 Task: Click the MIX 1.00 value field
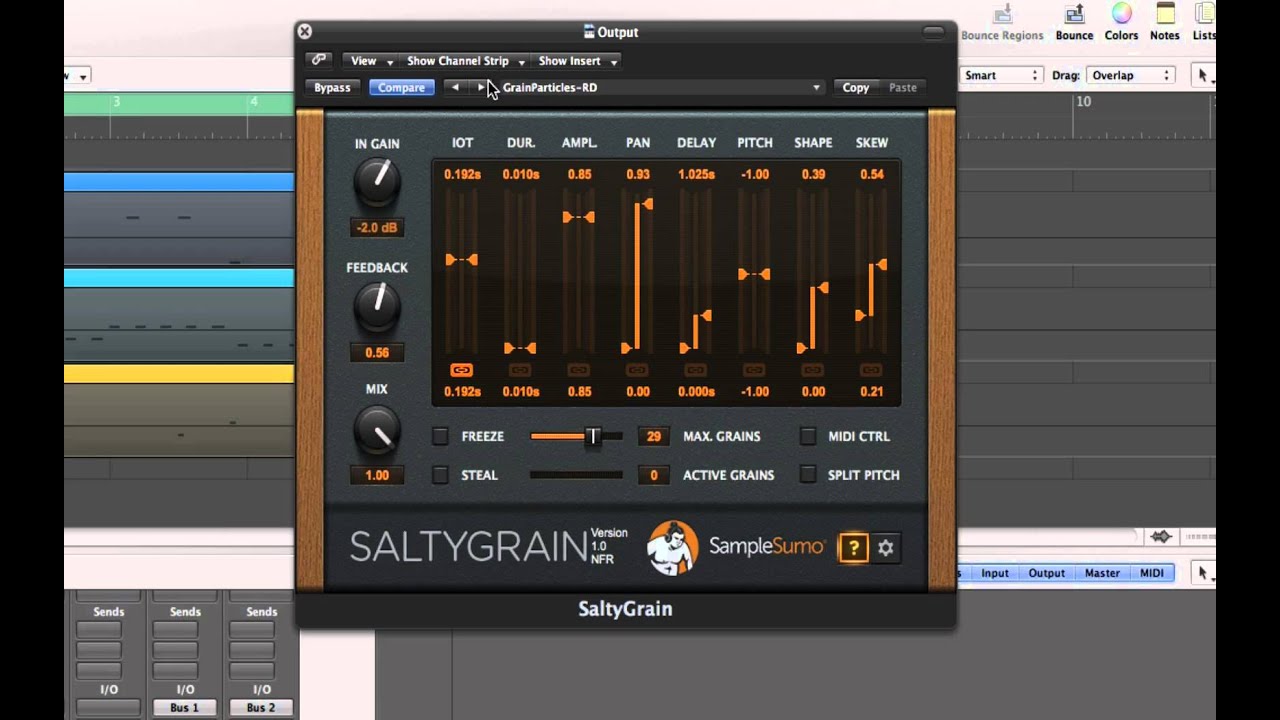tap(377, 475)
